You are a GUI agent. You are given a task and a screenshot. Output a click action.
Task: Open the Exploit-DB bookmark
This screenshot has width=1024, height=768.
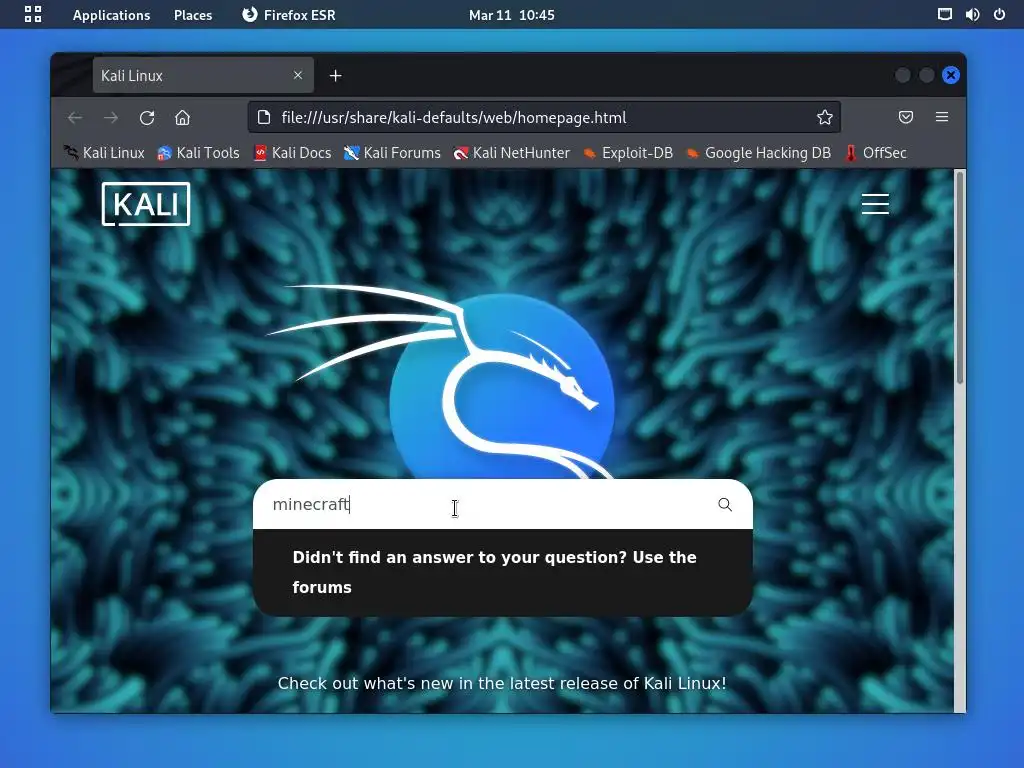point(628,153)
